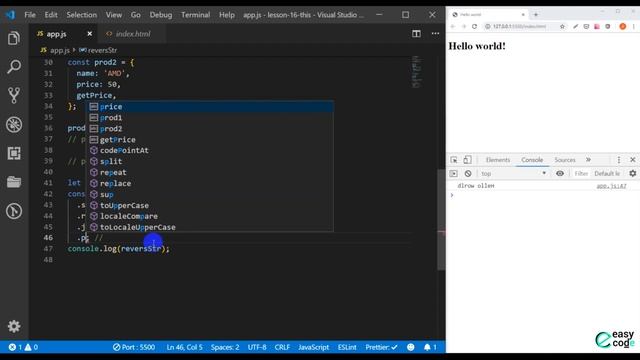Expand more DevTools tabs chevron
The image size is (640, 360).
pyautogui.click(x=588, y=160)
